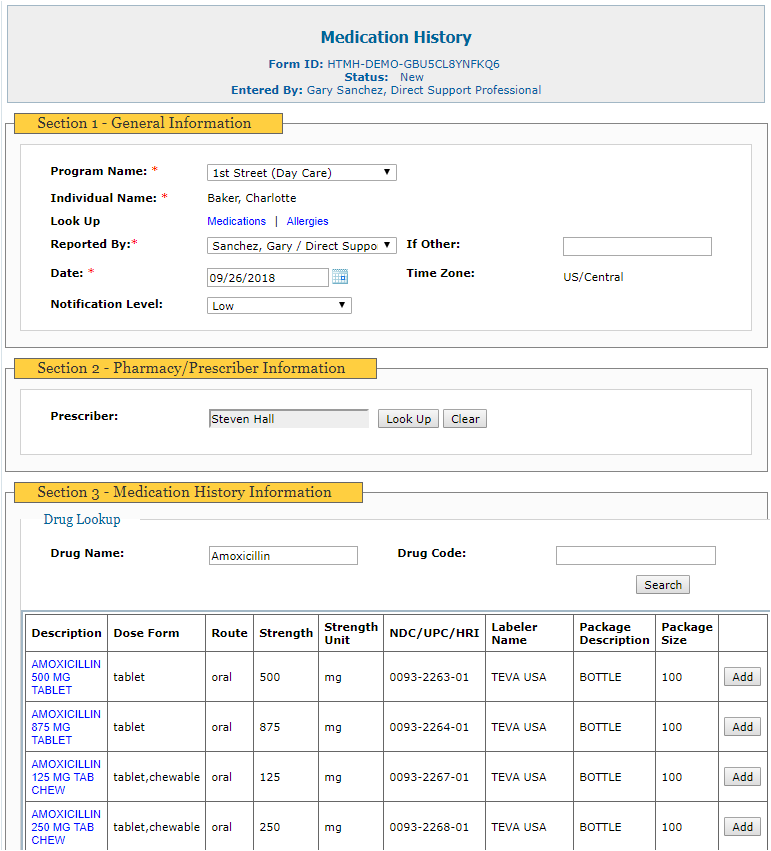Click the If Other text field

pos(637,246)
